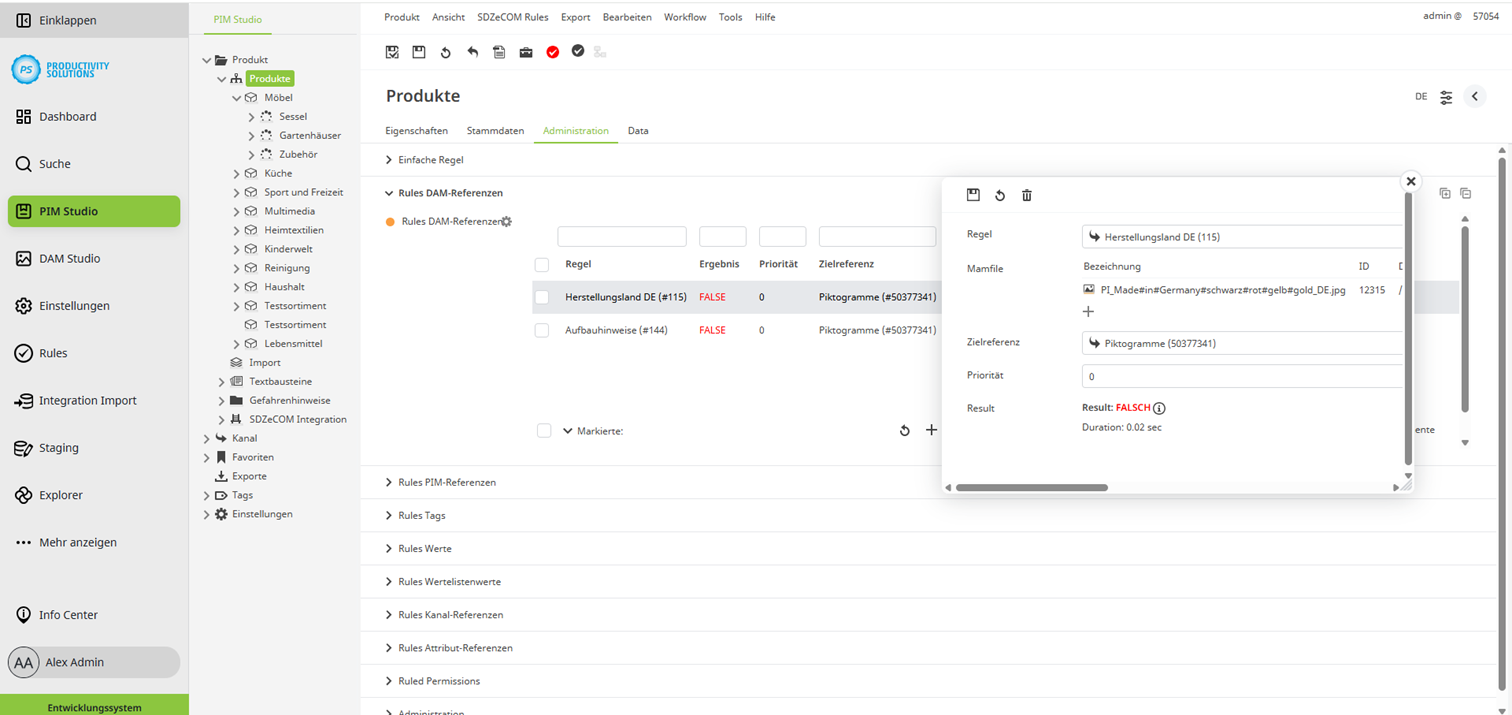Screen dimensions: 1512x715
Task: Click the briefcase icon in the main toolbar
Action: click(x=526, y=52)
